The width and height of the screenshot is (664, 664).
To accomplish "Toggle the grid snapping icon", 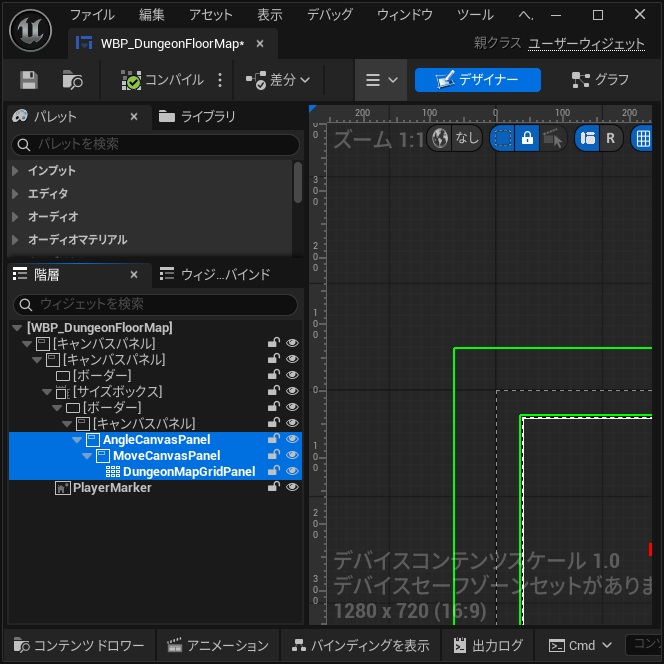I will coord(643,138).
